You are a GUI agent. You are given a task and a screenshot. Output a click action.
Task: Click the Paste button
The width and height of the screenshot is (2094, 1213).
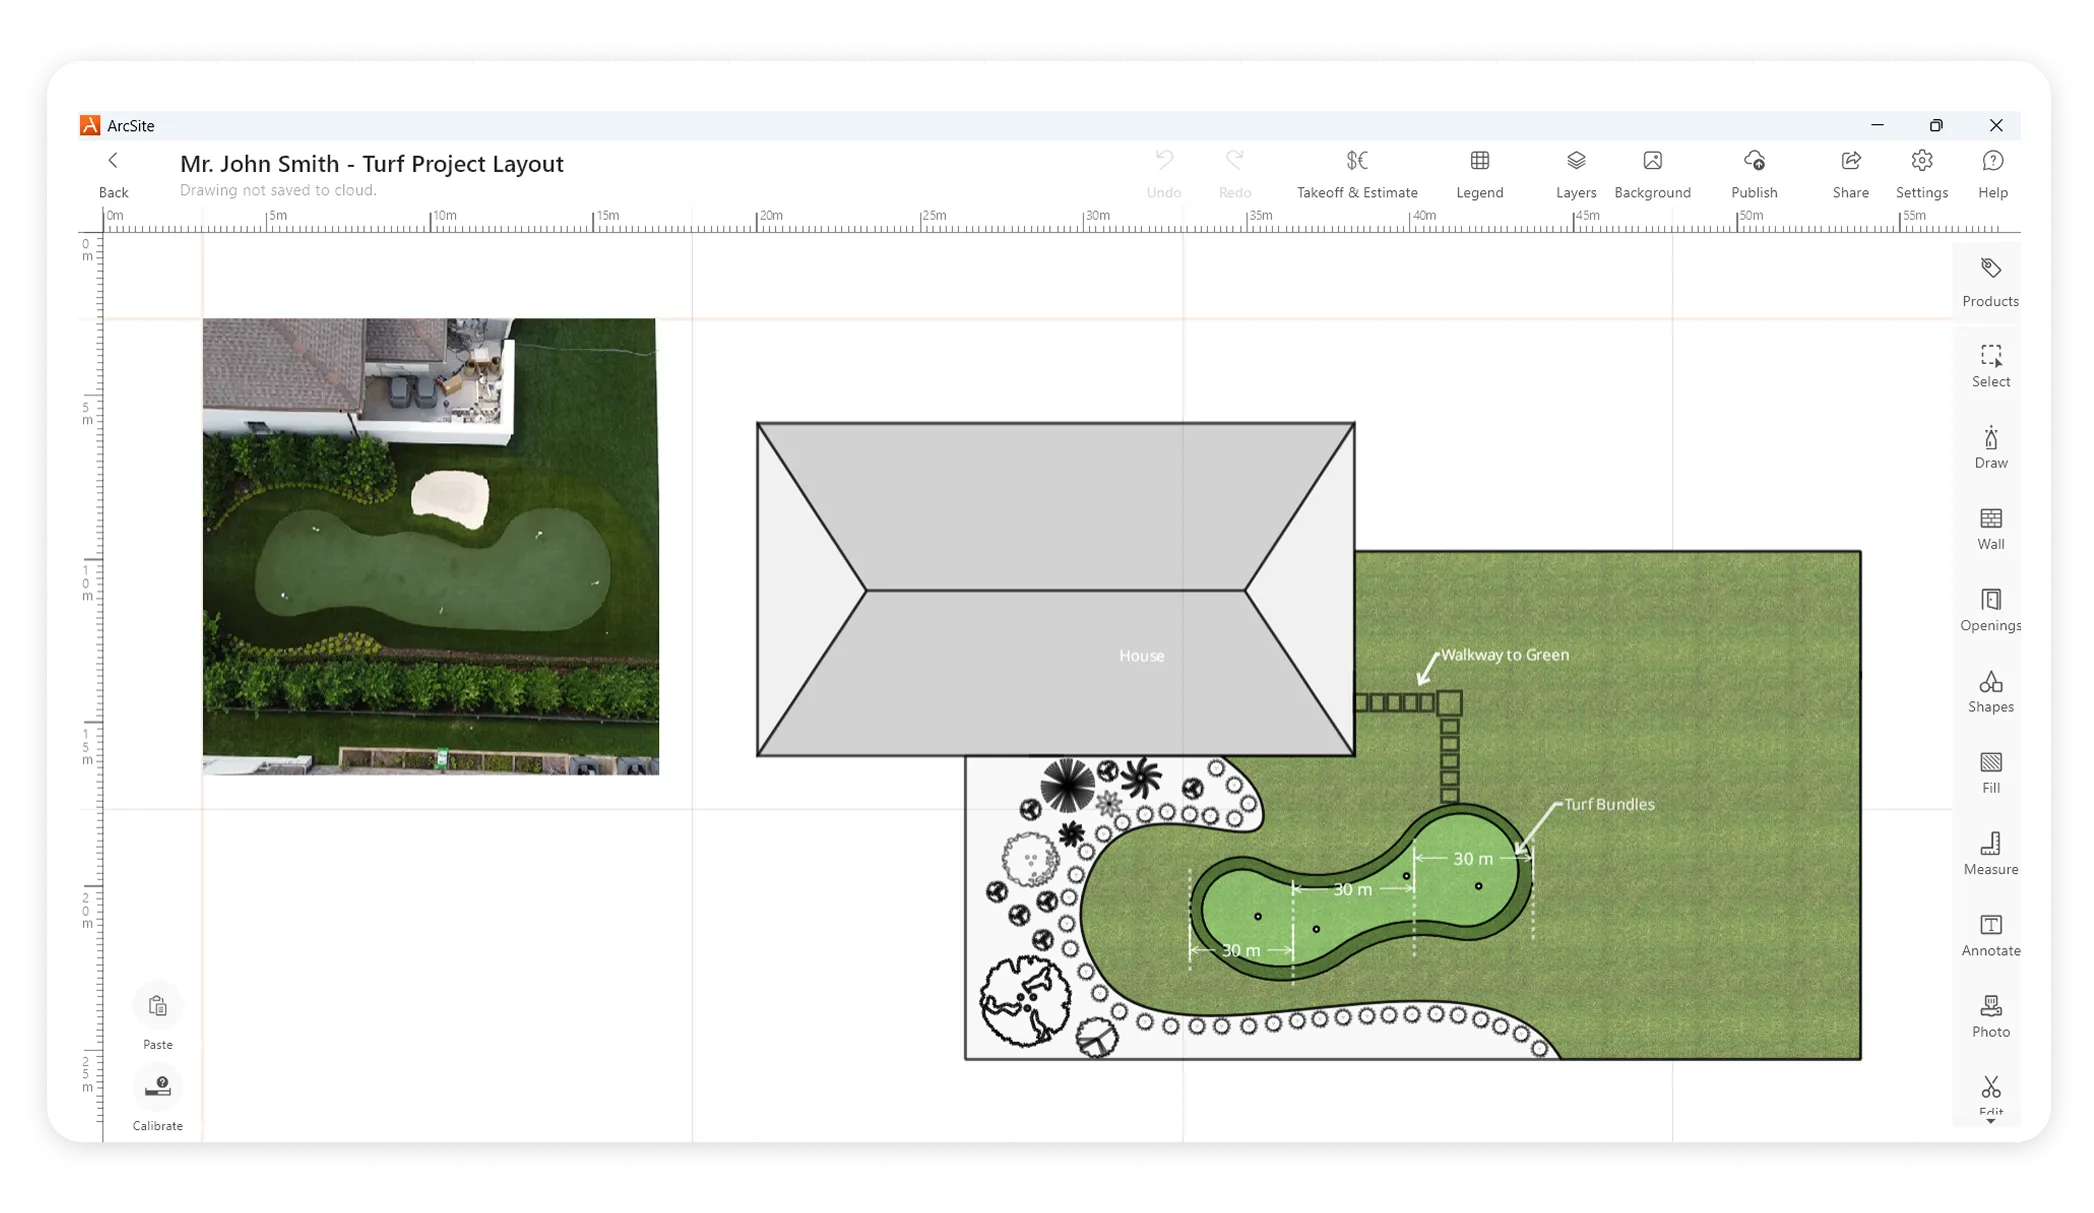(x=158, y=1016)
